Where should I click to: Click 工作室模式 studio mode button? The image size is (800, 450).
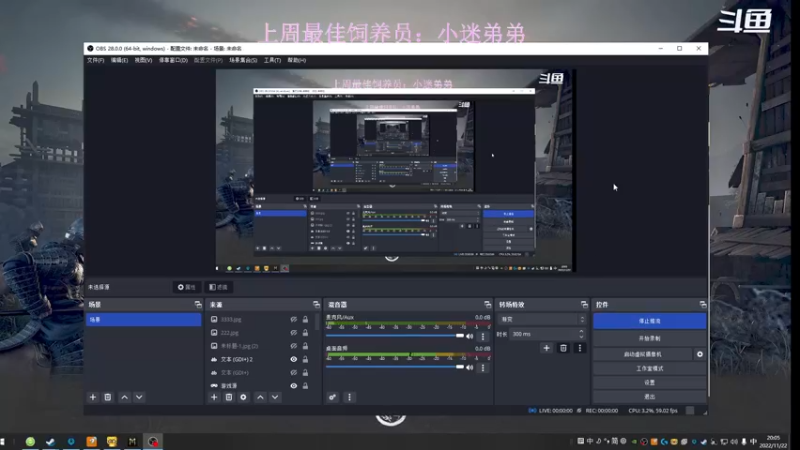tap(649, 368)
